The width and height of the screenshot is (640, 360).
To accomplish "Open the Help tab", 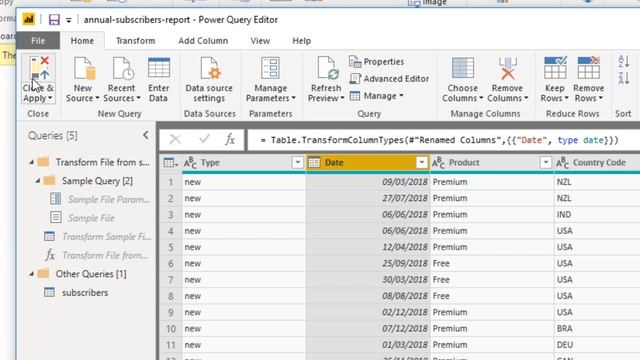I will point(302,41).
